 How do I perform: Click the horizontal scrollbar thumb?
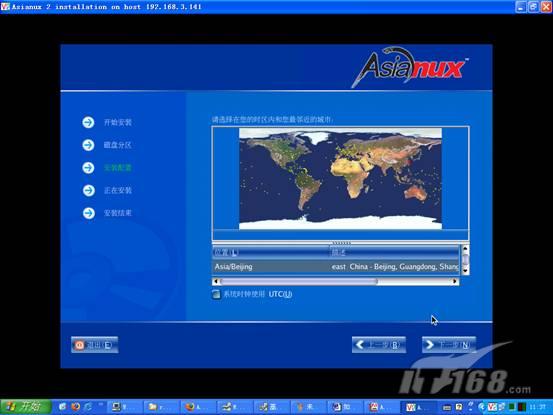pyautogui.click(x=299, y=281)
